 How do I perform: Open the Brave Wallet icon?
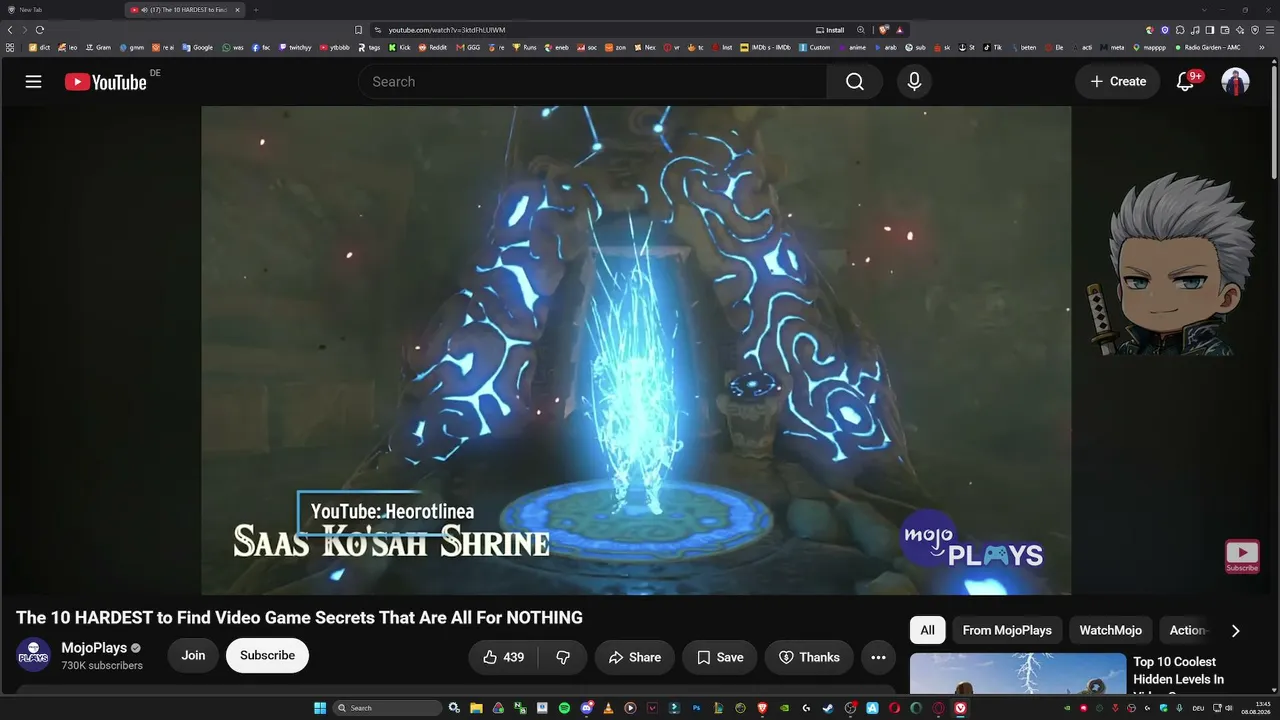[1225, 30]
